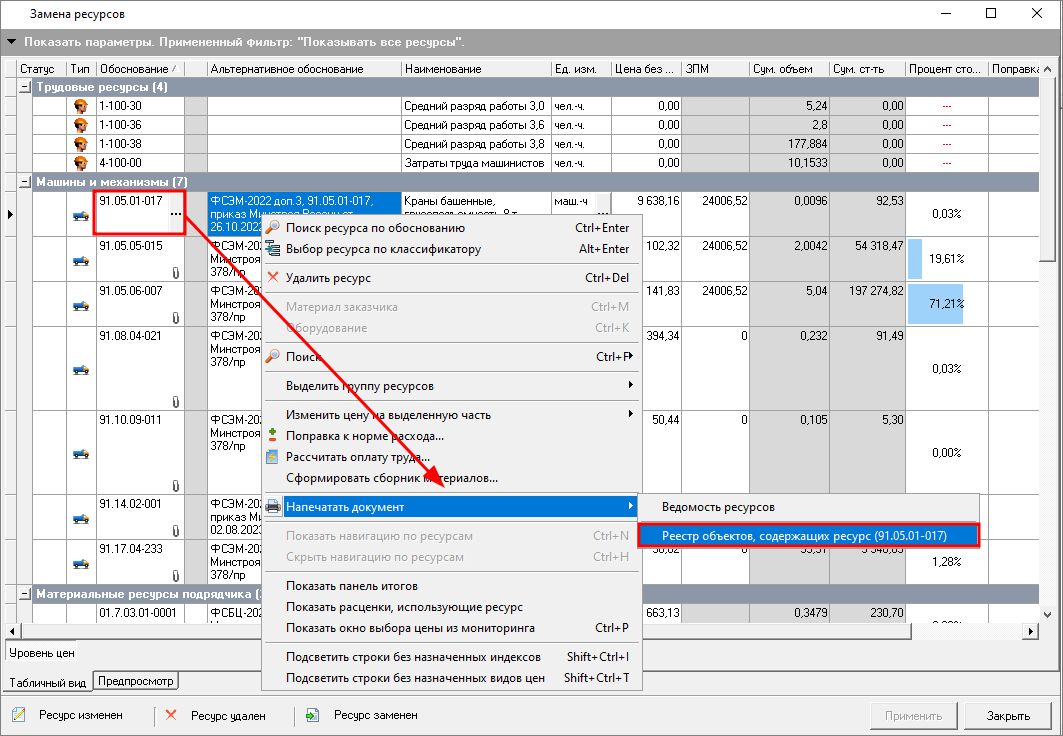
Task: Click the machine icon in row 91.05.06-007
Action: tap(81, 306)
